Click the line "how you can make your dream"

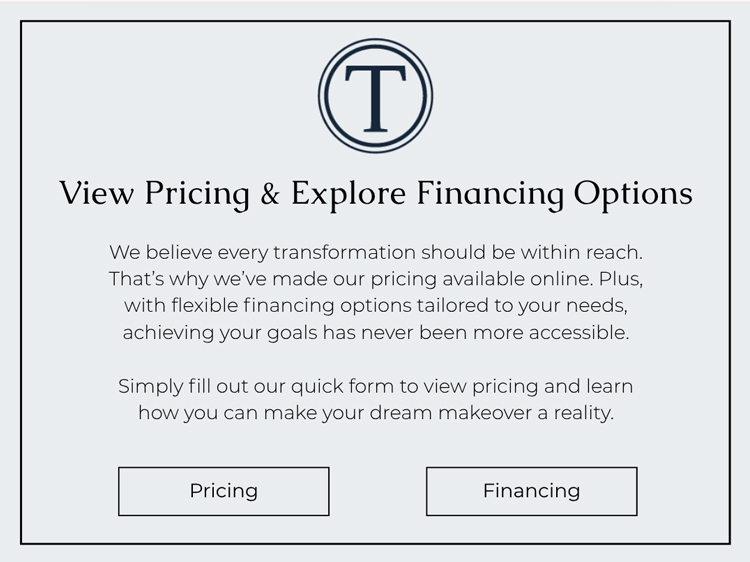pos(375,413)
